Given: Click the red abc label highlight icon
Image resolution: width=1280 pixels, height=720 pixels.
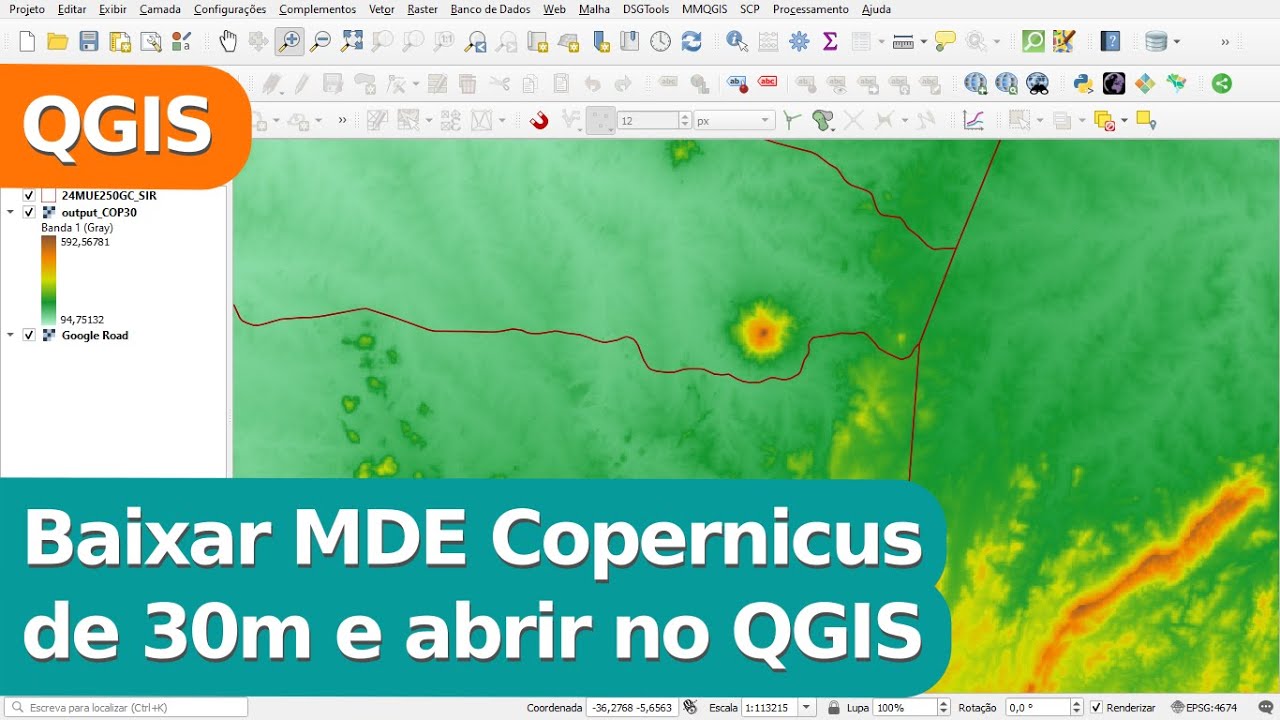Looking at the screenshot, I should pos(768,82).
